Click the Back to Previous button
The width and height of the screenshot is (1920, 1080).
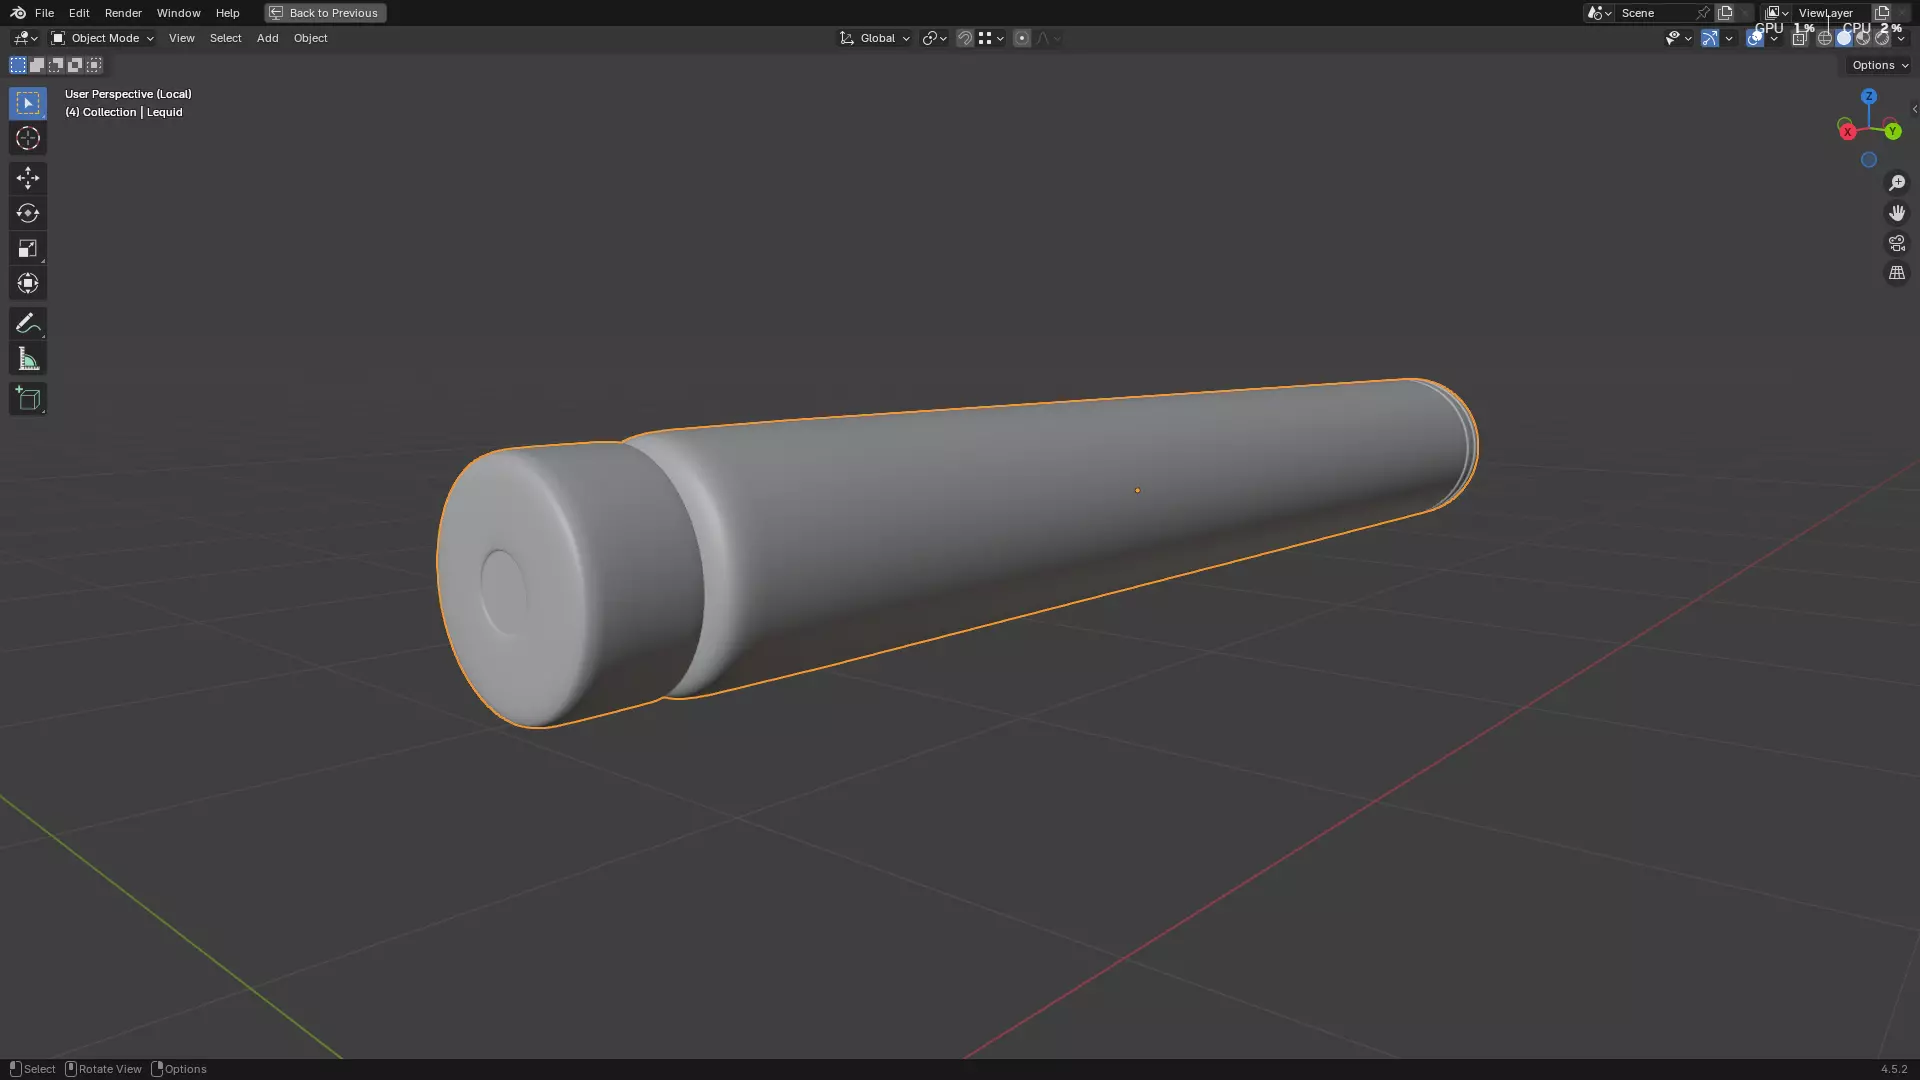325,13
